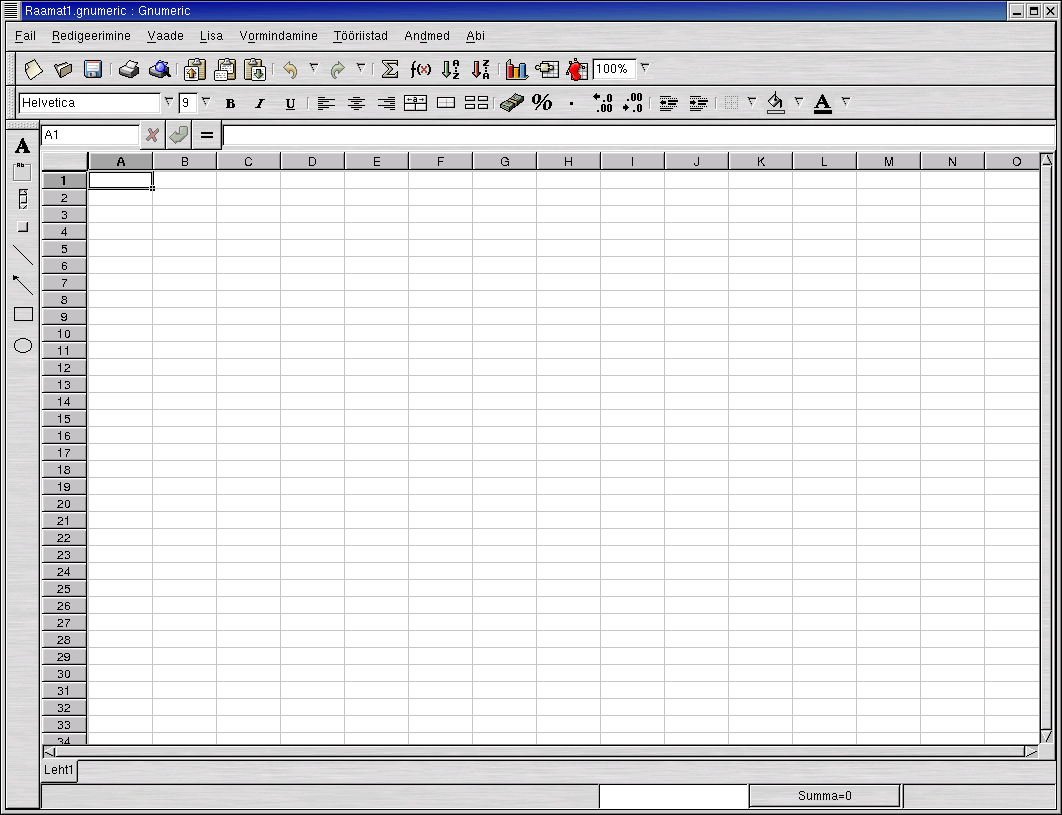Click the equals button beside the formula bar
The image size is (1062, 815).
(207, 135)
